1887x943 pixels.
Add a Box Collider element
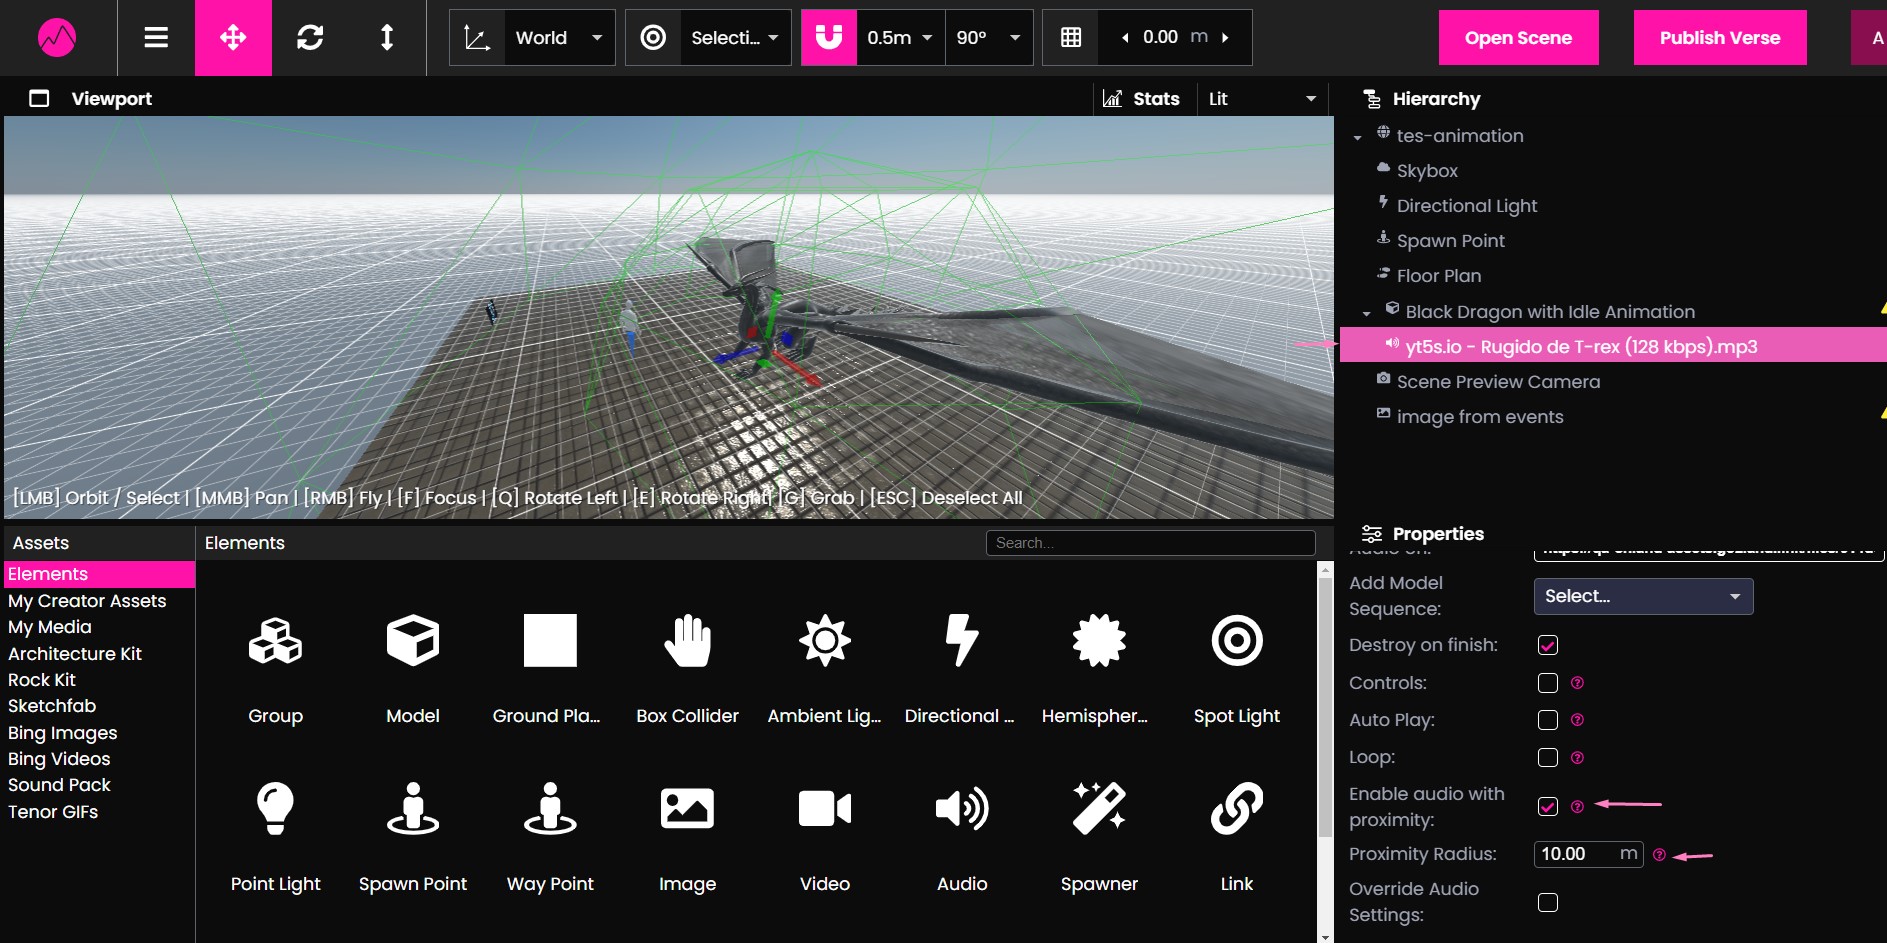pyautogui.click(x=688, y=670)
